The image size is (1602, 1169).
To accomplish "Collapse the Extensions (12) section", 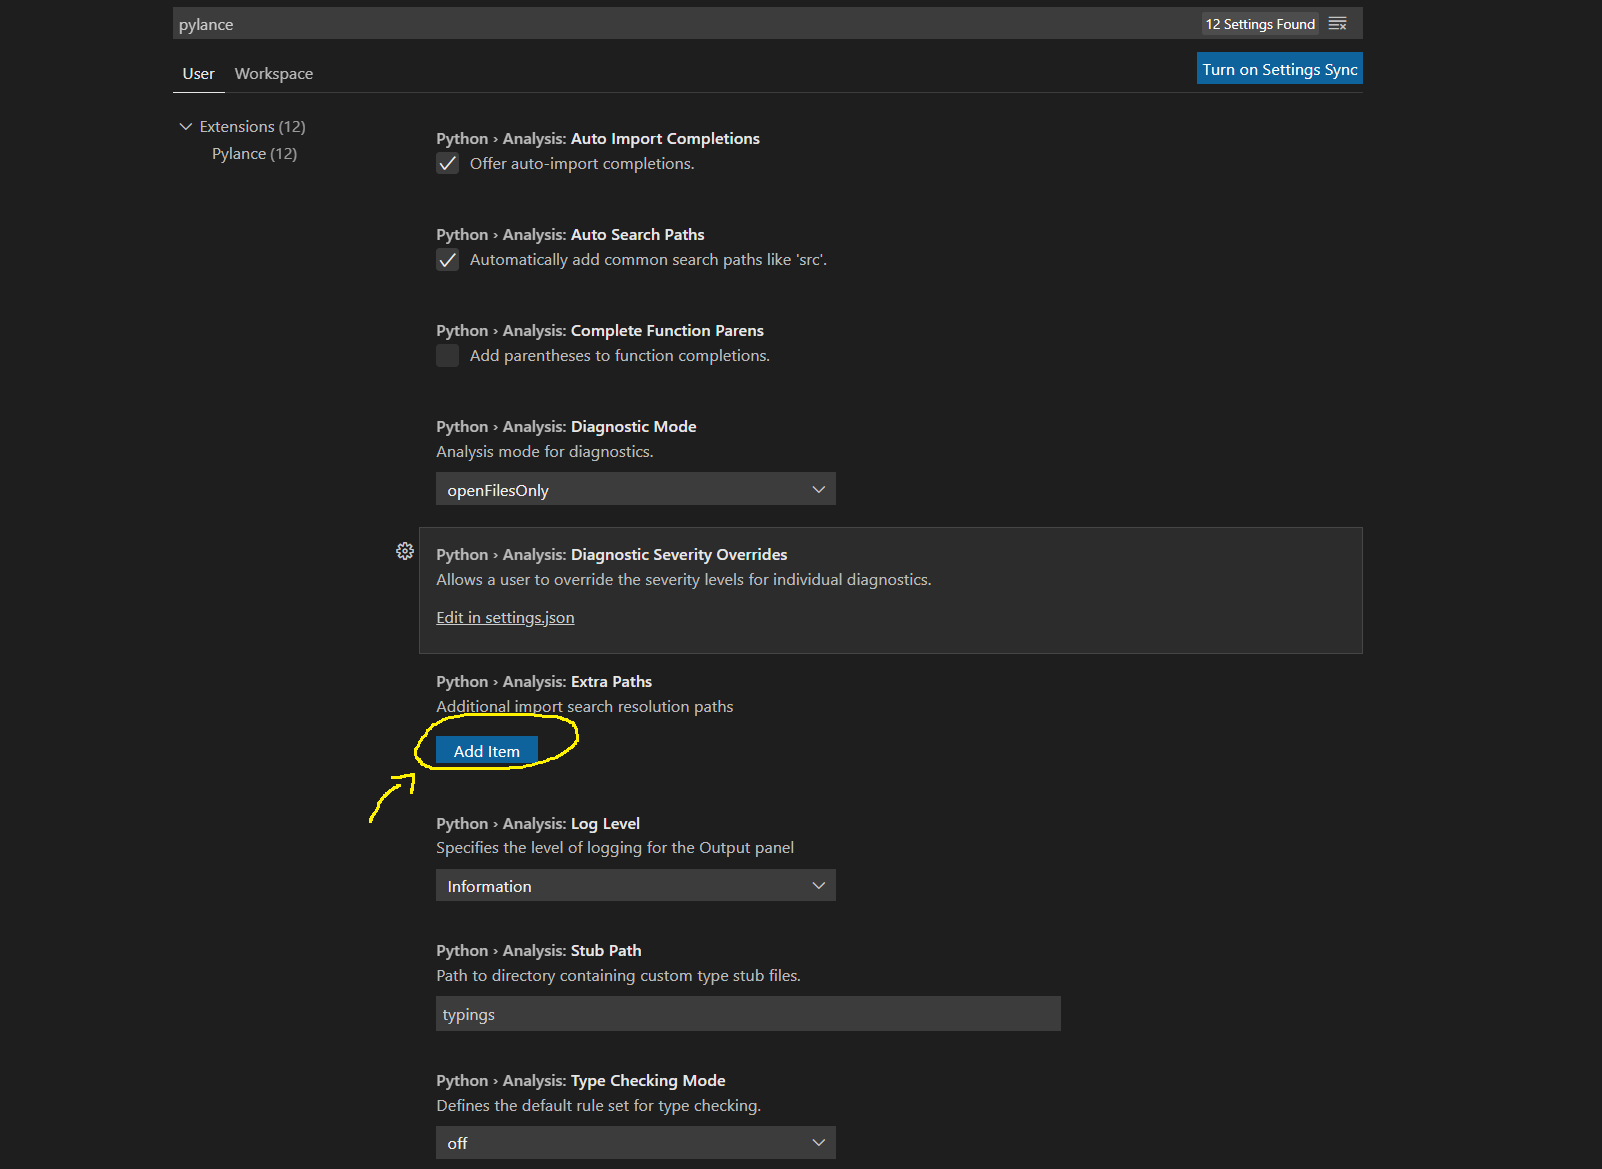I will 186,126.
